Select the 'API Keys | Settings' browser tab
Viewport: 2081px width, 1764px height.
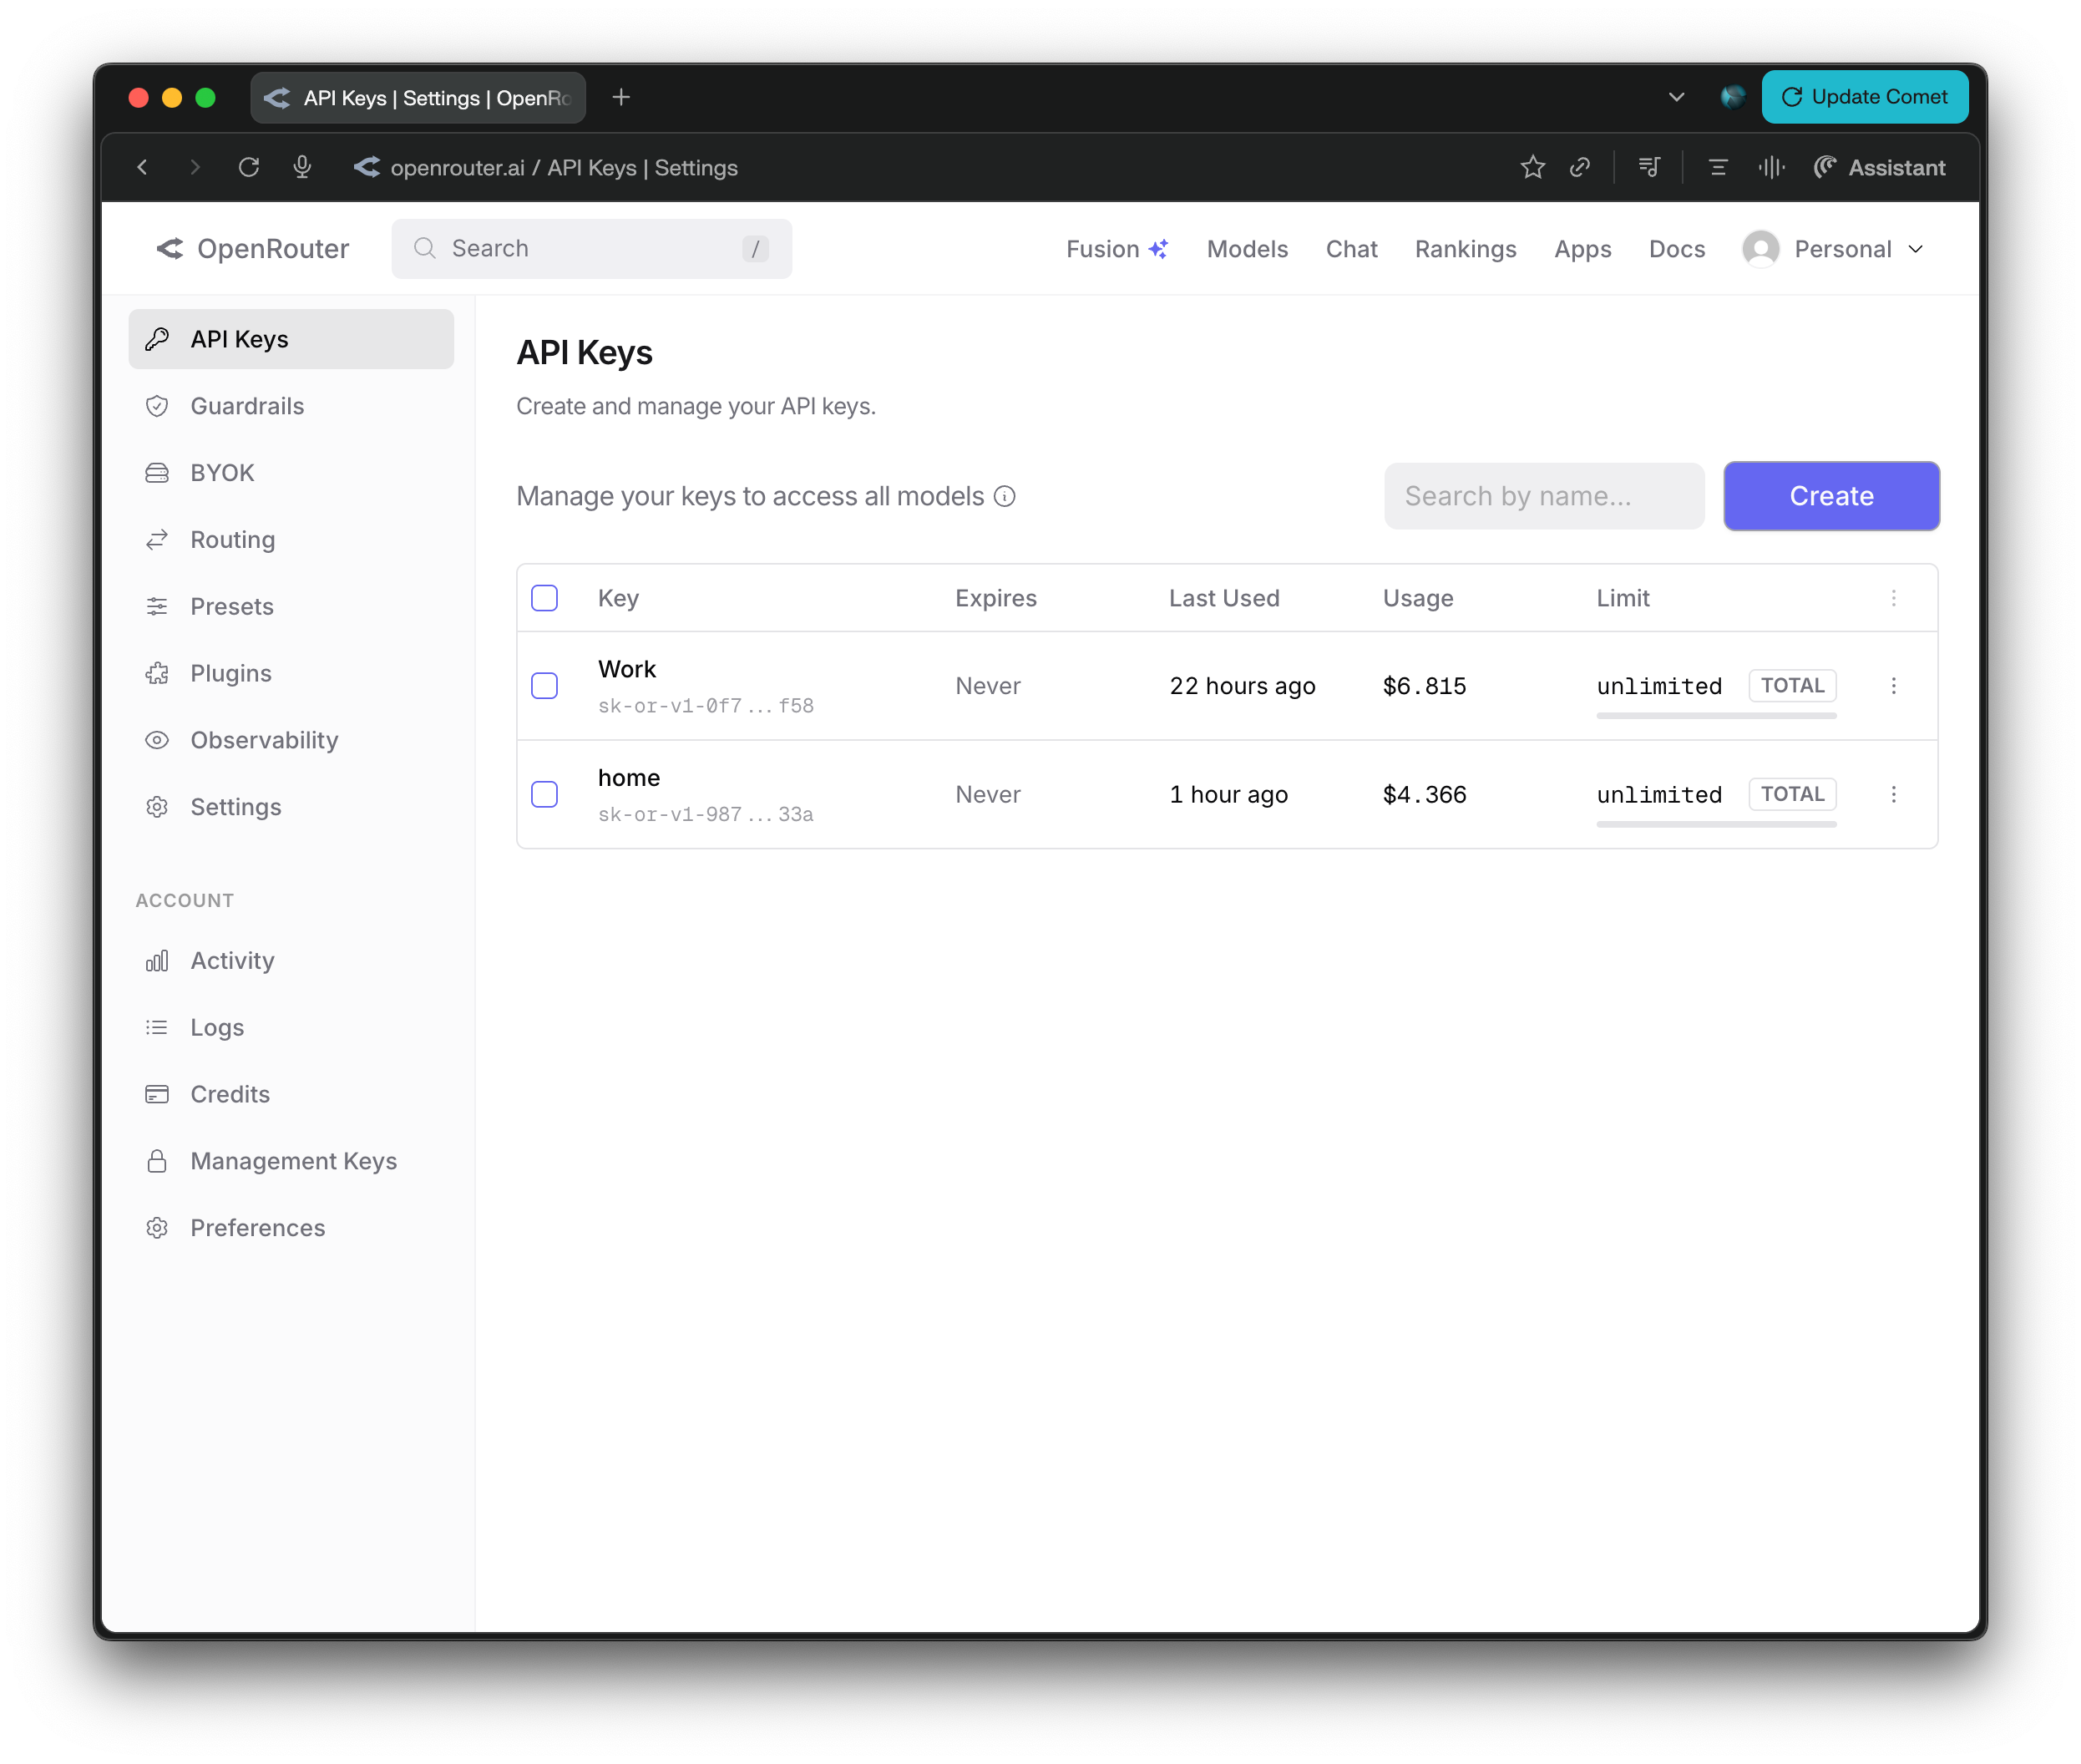pos(418,97)
